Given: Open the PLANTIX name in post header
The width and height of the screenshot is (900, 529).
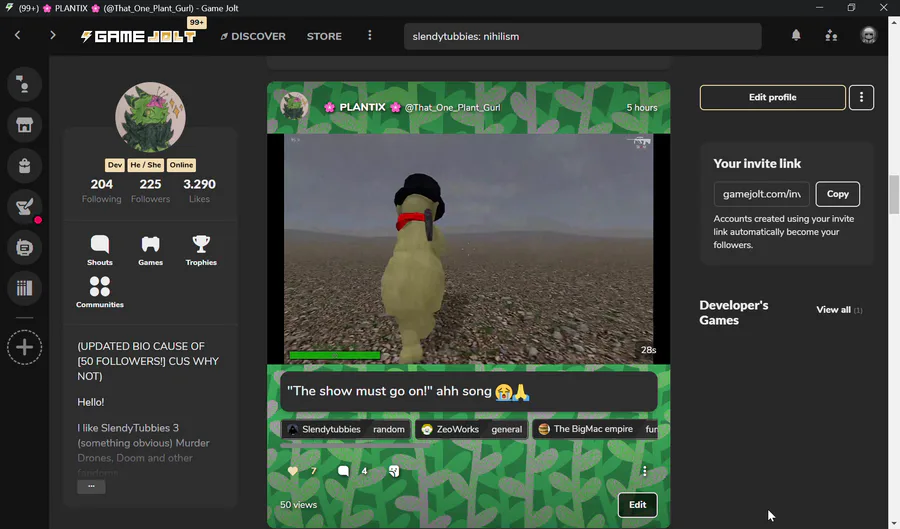Looking at the screenshot, I should click(362, 107).
